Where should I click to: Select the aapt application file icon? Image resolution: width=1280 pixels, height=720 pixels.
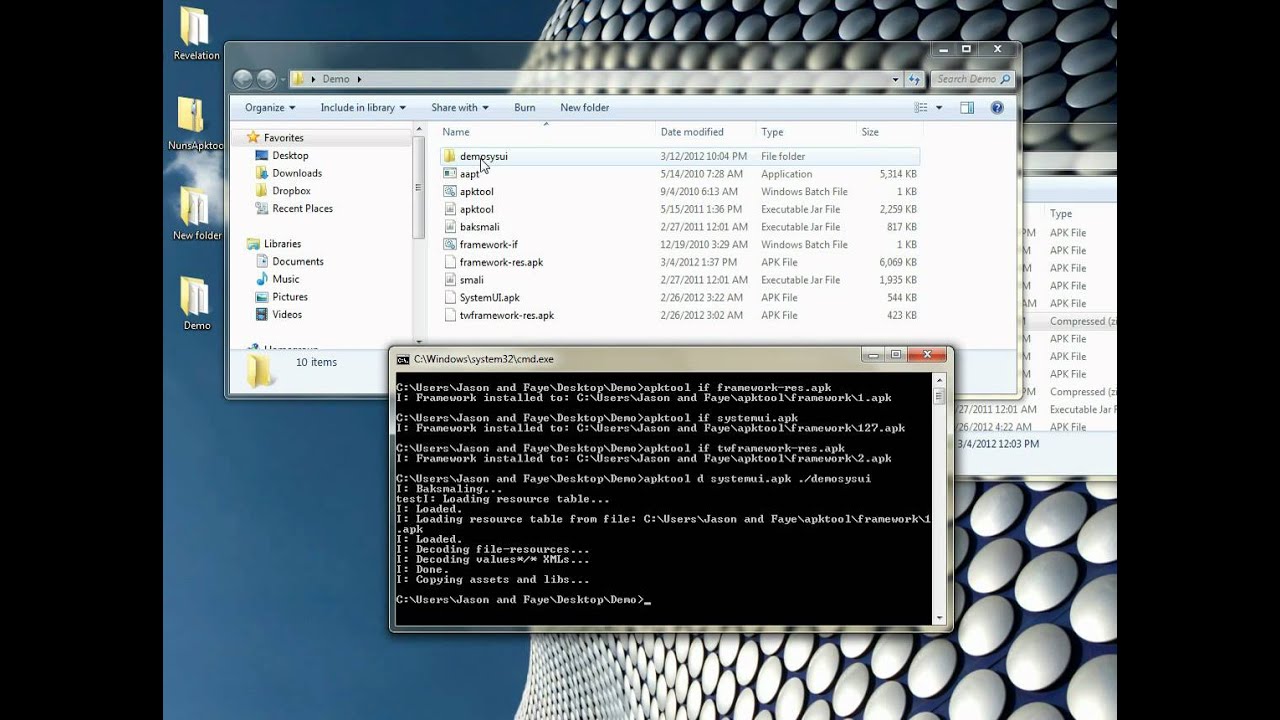[450, 174]
